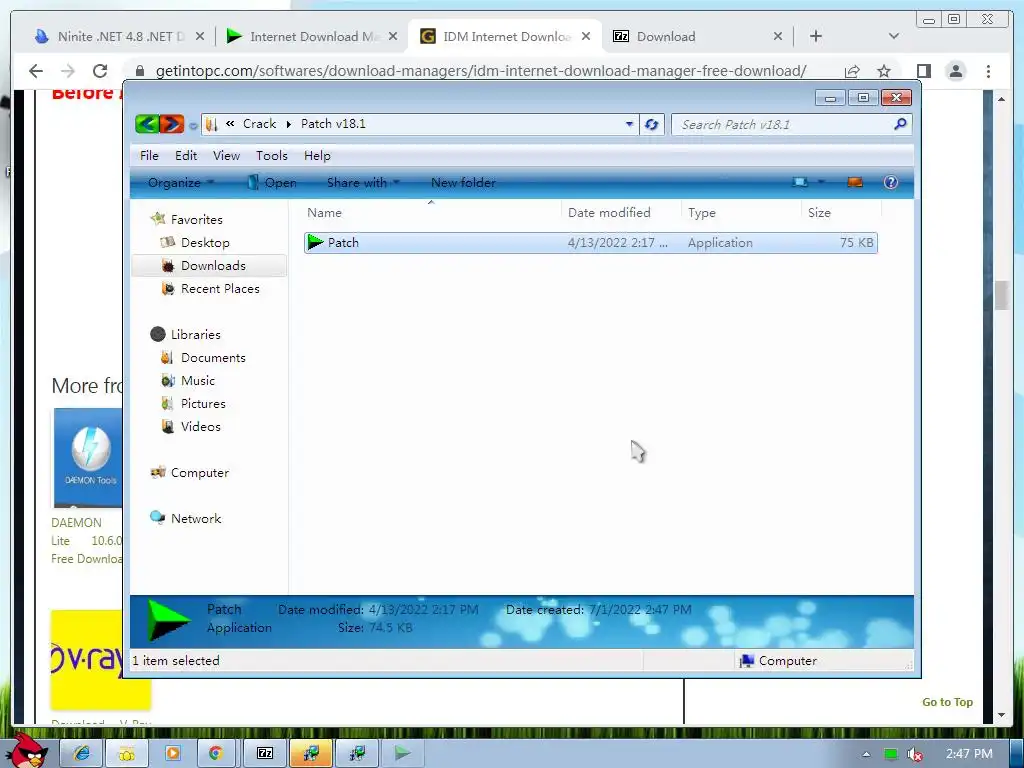Image resolution: width=1024 pixels, height=768 pixels.
Task: Open the Edit menu
Action: pos(186,155)
